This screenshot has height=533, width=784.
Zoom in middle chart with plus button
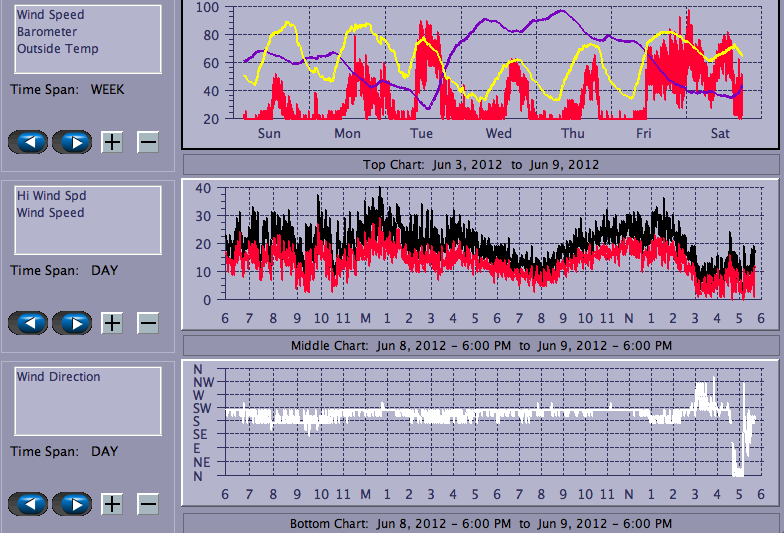point(112,323)
